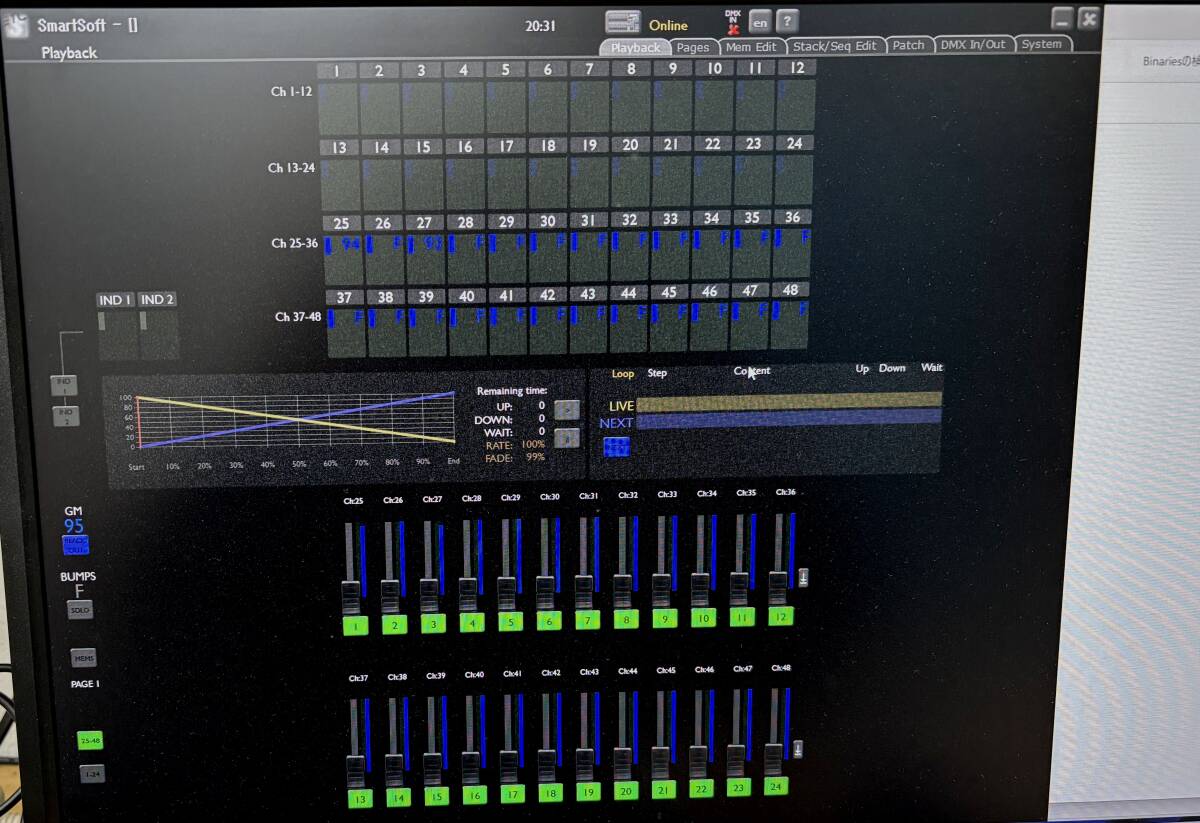Viewport: 1200px width, 823px height.
Task: Click the blue grid icon under NEXT
Action: pos(616,447)
